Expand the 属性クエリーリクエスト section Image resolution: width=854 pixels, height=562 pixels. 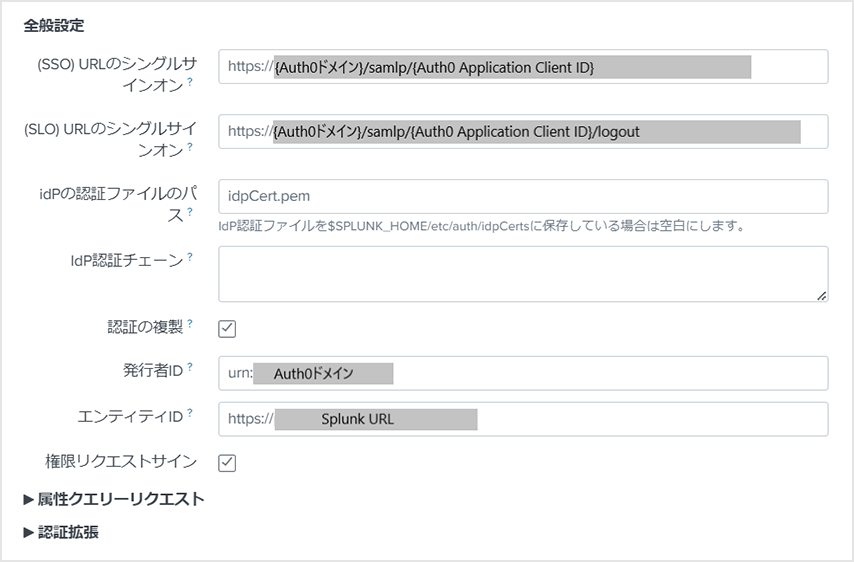click(114, 499)
